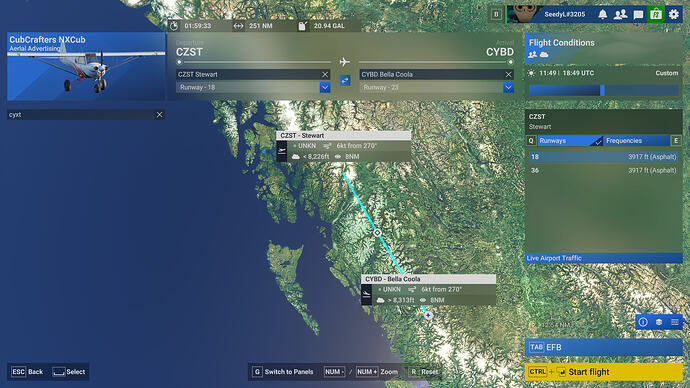
Task: Zoom out with NUM - button
Action: 334,372
